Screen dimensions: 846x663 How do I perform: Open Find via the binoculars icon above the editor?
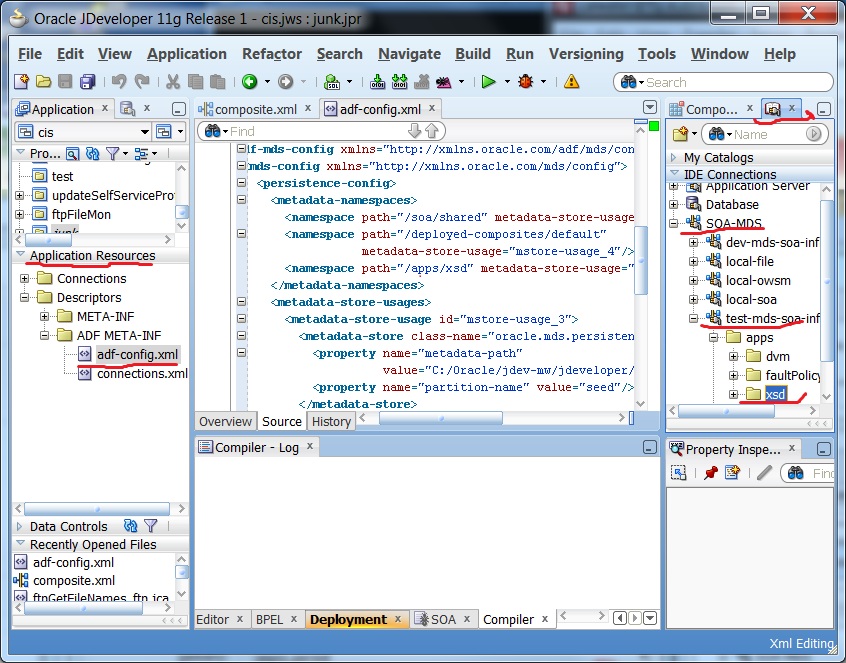pyautogui.click(x=212, y=131)
